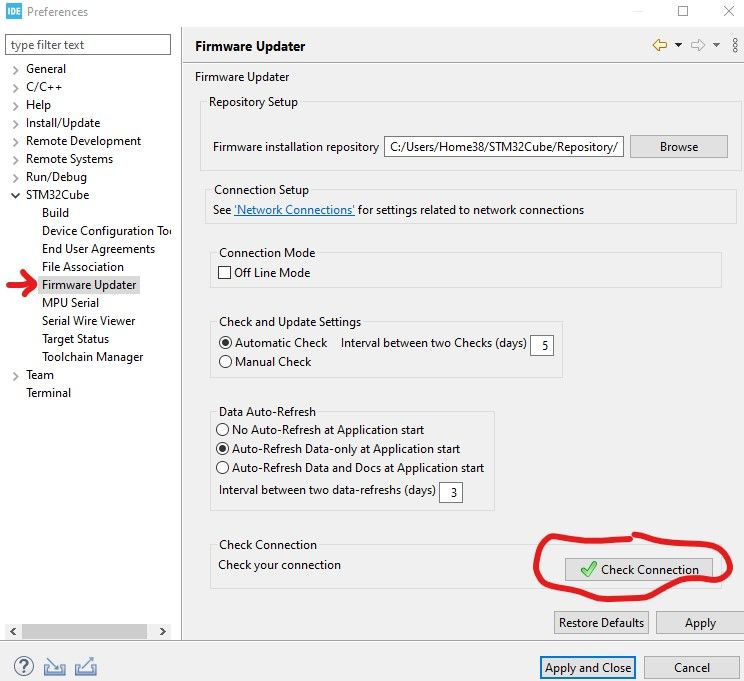Open the three-dot view menu icon
744x681 pixels.
pyautogui.click(x=735, y=45)
